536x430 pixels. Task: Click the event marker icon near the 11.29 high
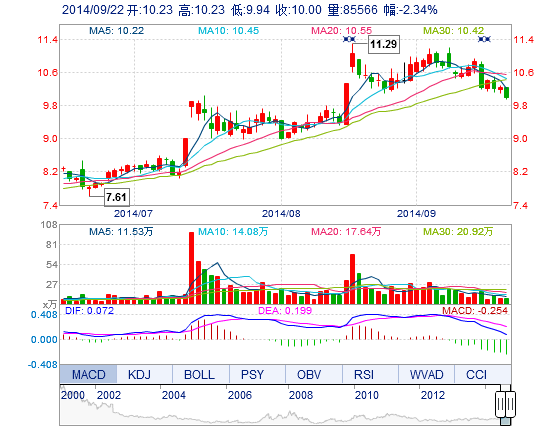[349, 39]
